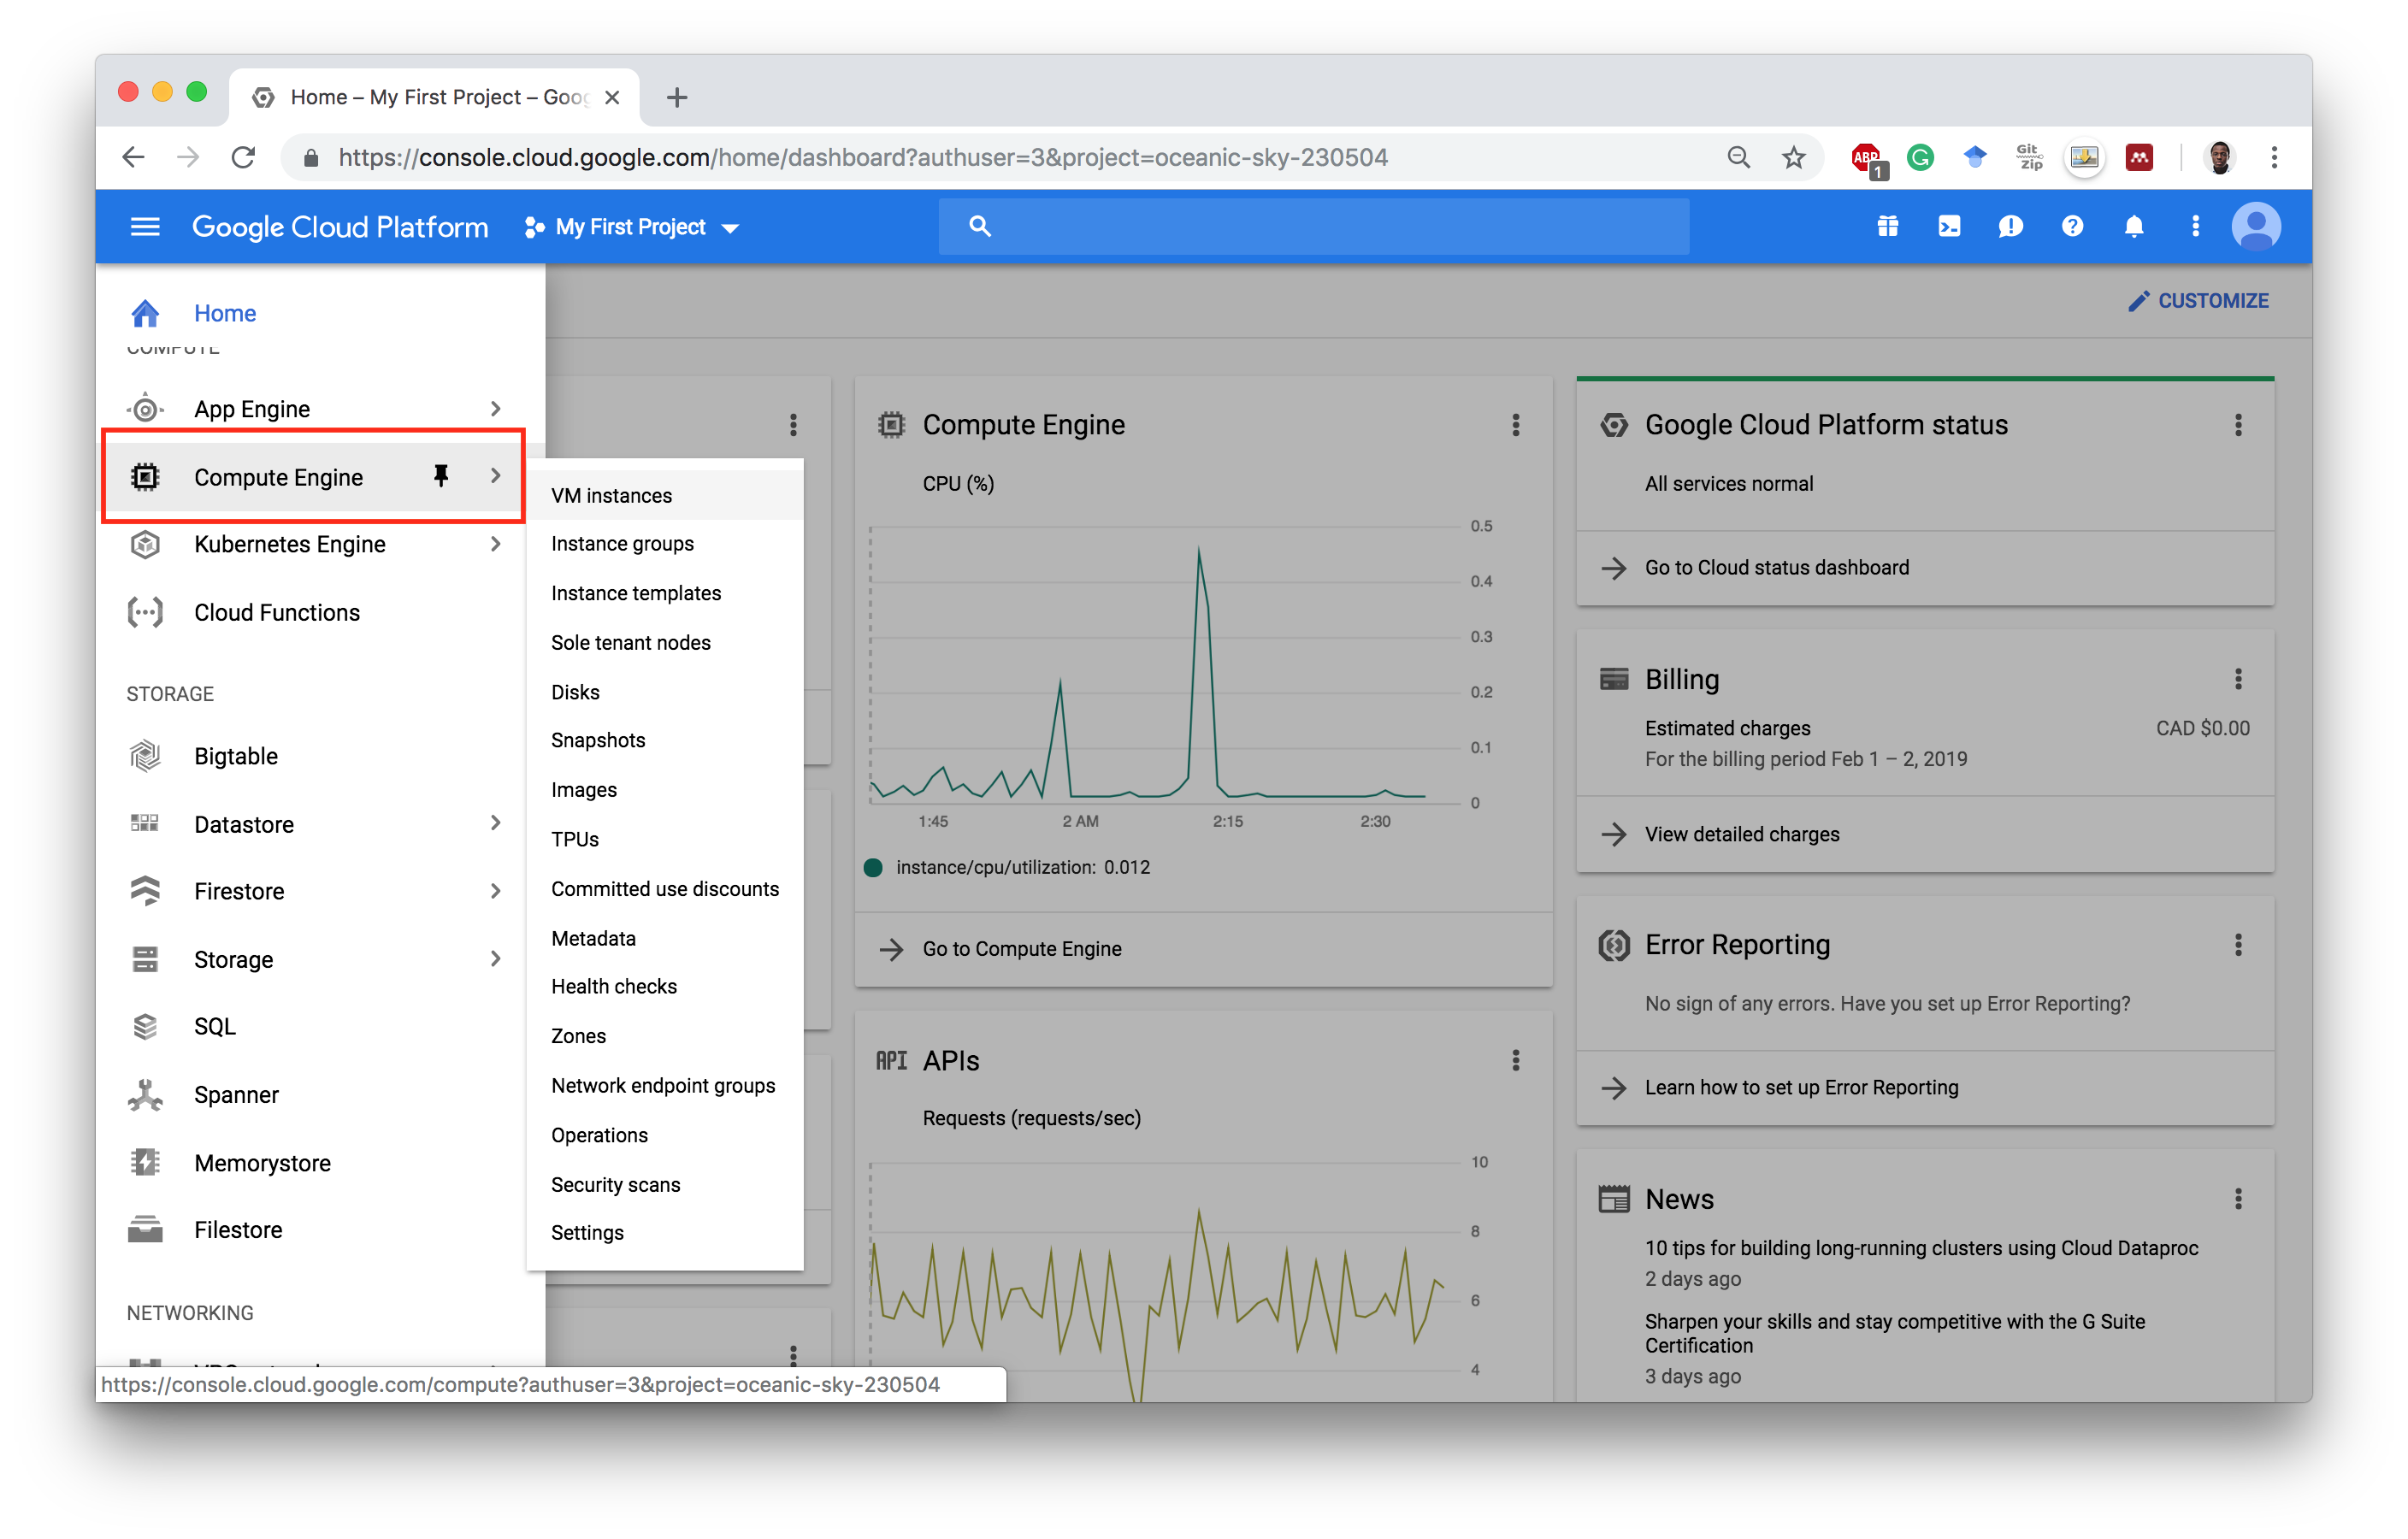Click the Compute Engine icon in sidebar

pyautogui.click(x=145, y=475)
